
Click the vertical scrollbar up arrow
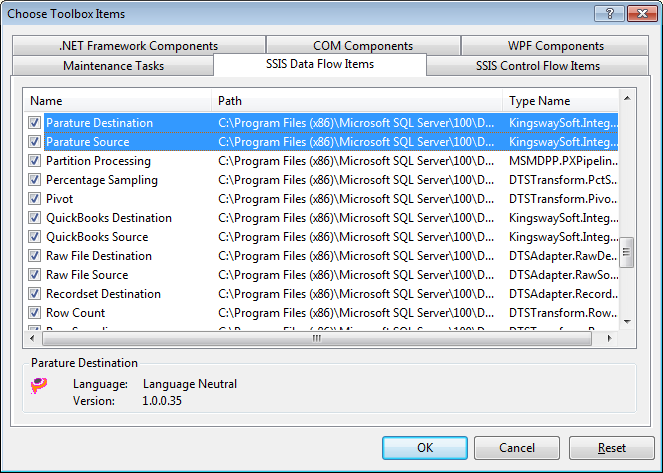point(627,98)
